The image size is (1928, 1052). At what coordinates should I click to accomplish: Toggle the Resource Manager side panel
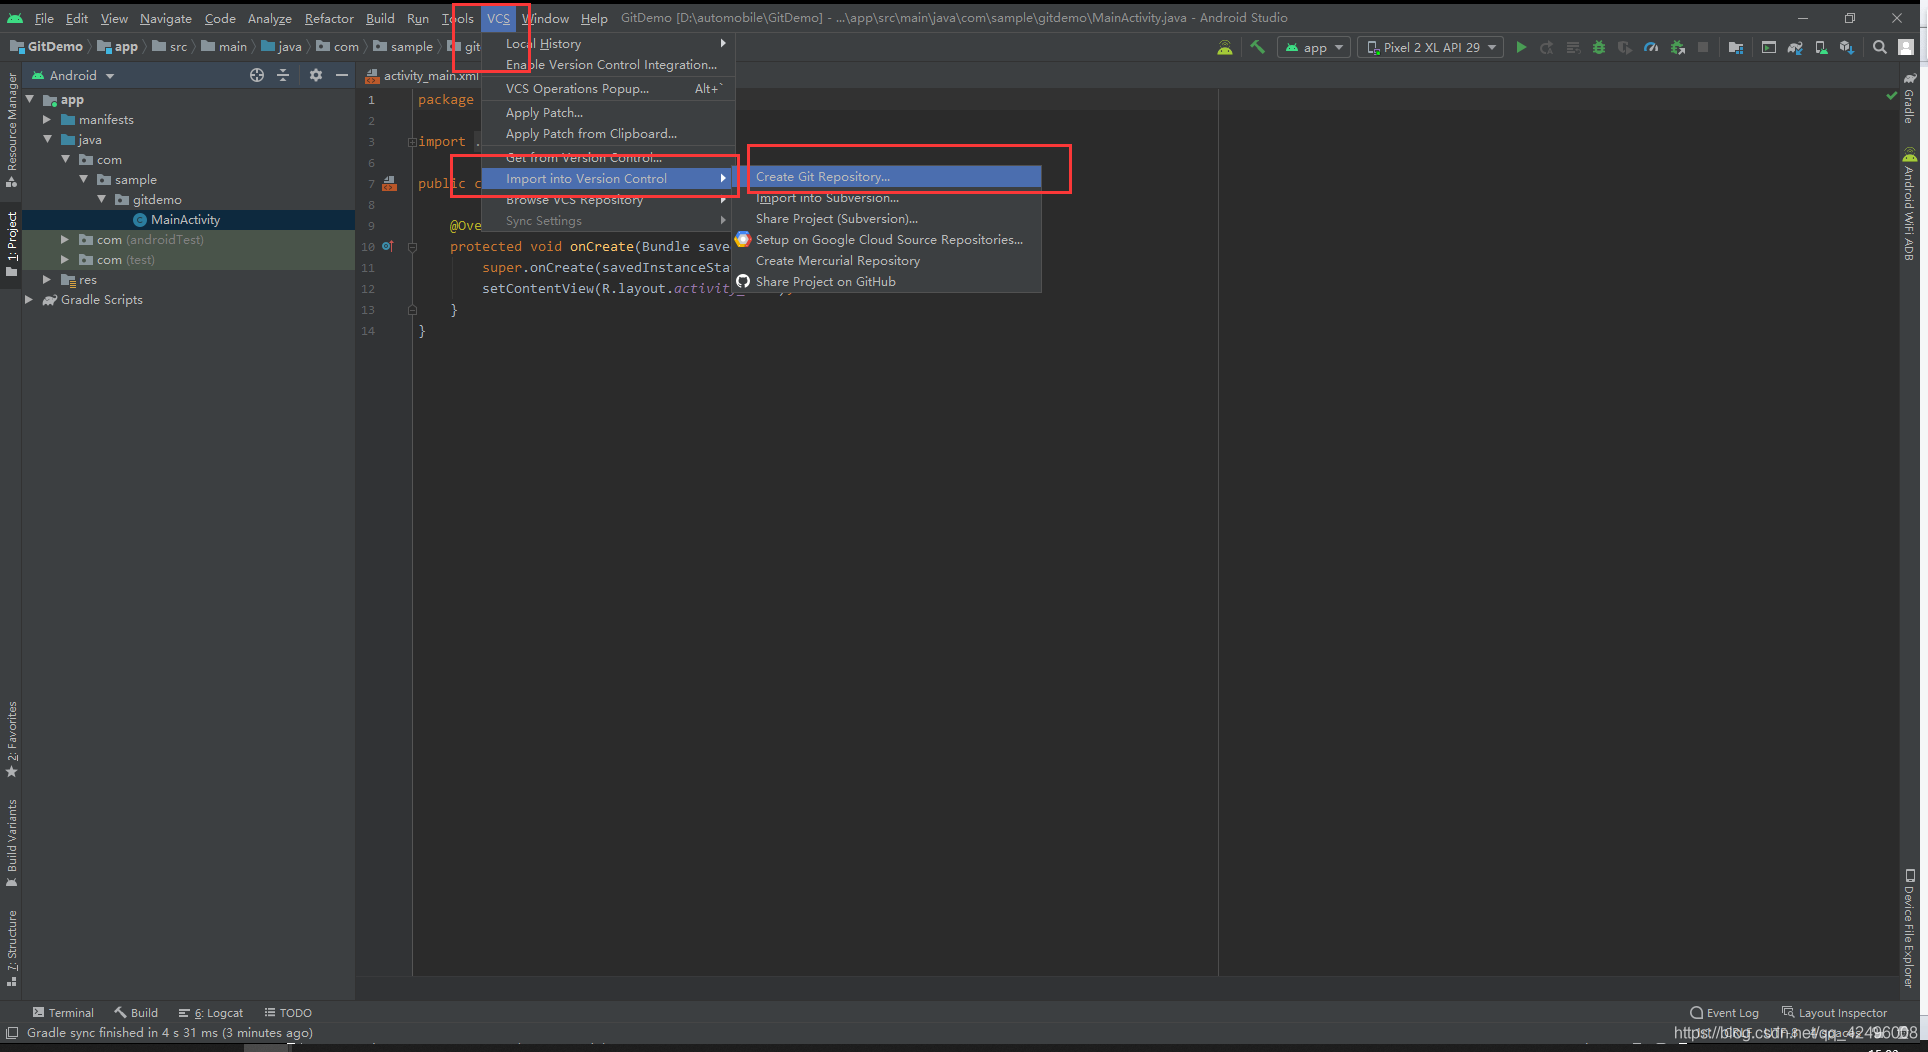[x=12, y=130]
